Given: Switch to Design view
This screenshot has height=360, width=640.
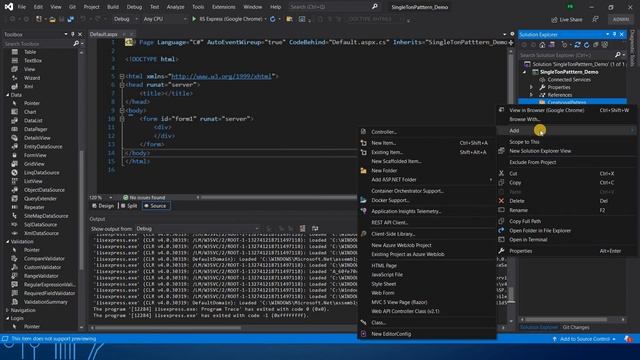Looking at the screenshot, I should (x=103, y=206).
